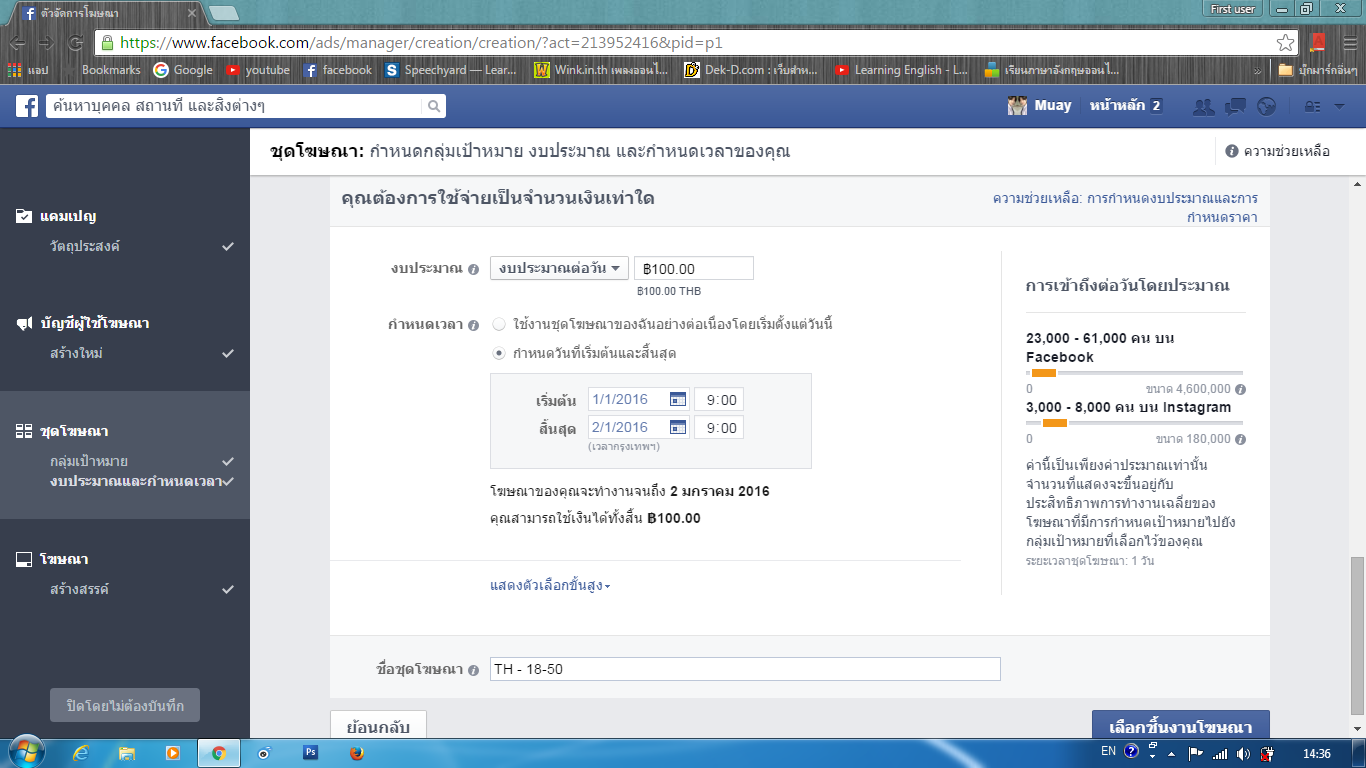Open Internet Explorer from the taskbar
The width and height of the screenshot is (1366, 768).
81,753
